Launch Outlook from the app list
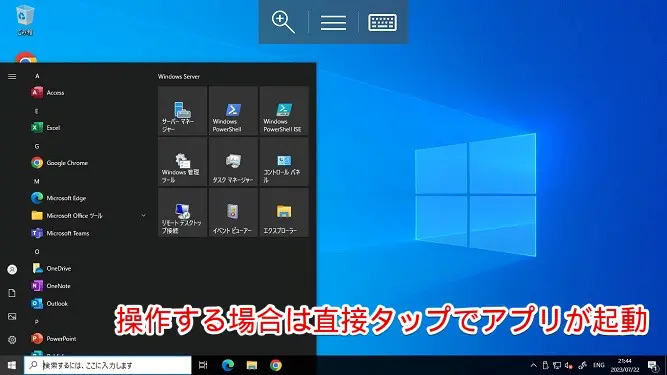Screen dimensions: 667x375 click(x=89, y=304)
